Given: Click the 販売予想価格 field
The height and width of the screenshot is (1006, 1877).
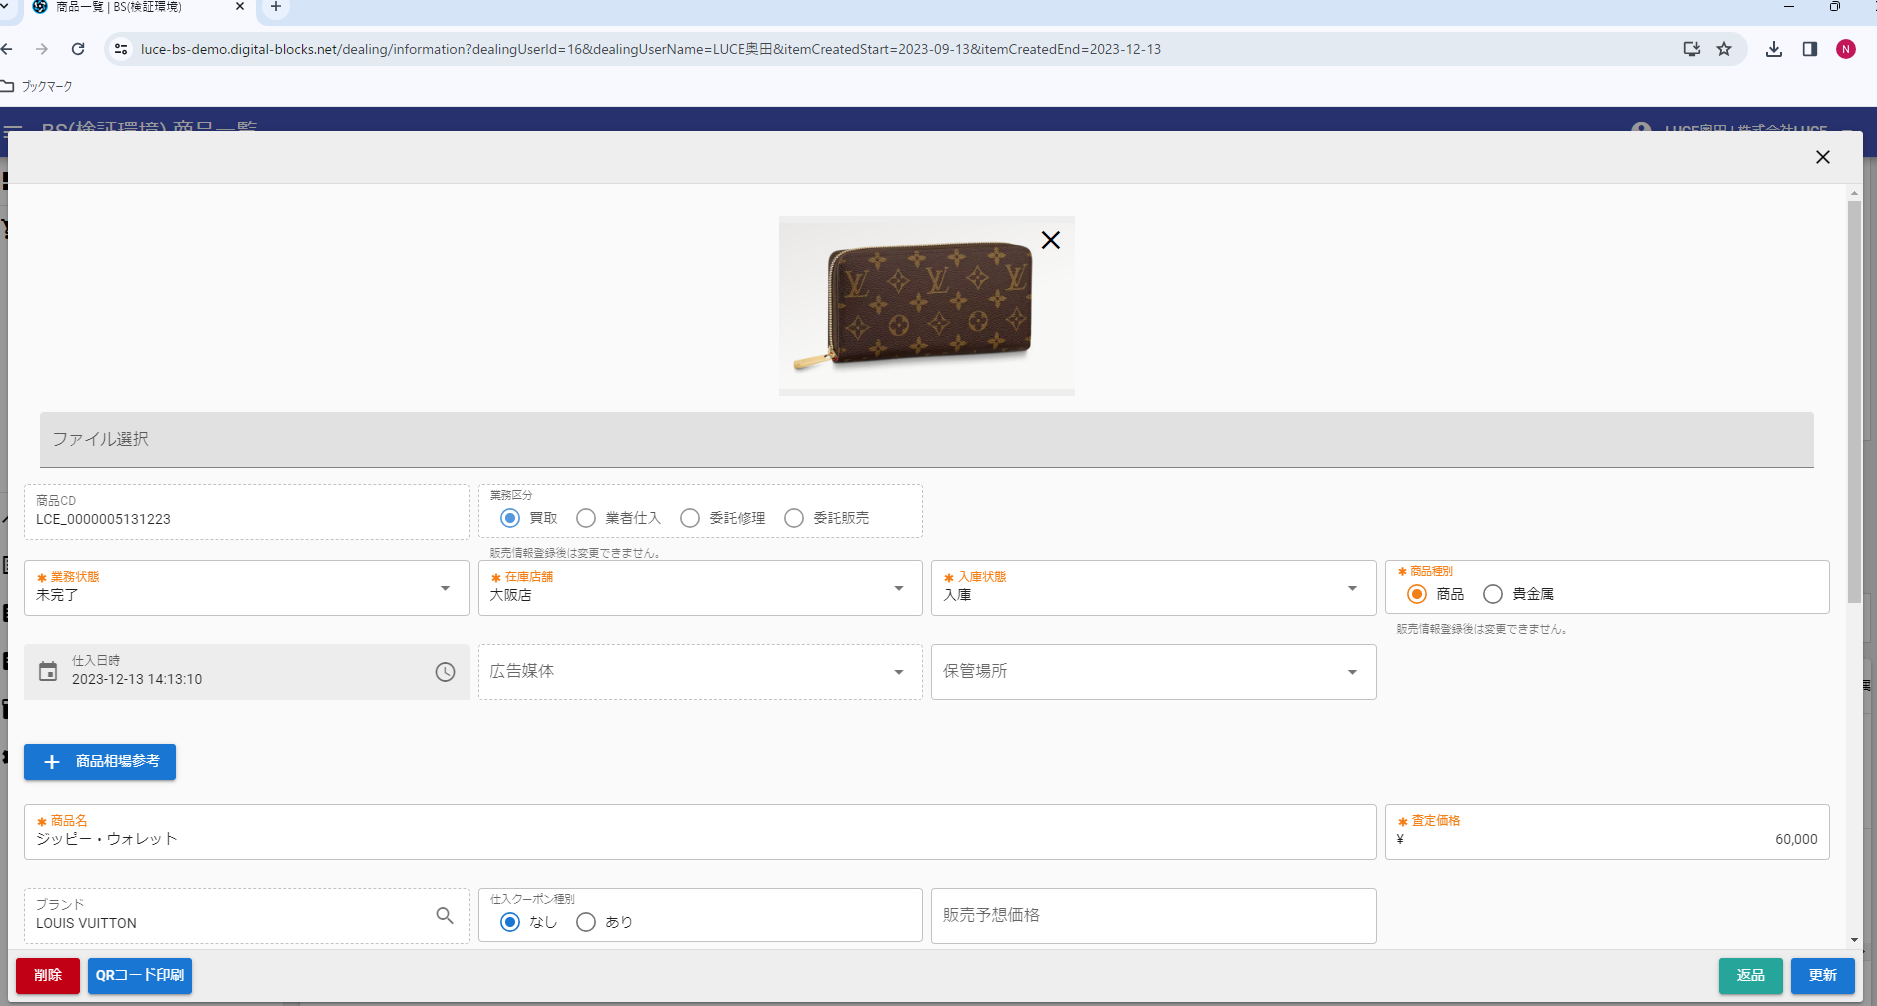Looking at the screenshot, I should pos(1153,916).
